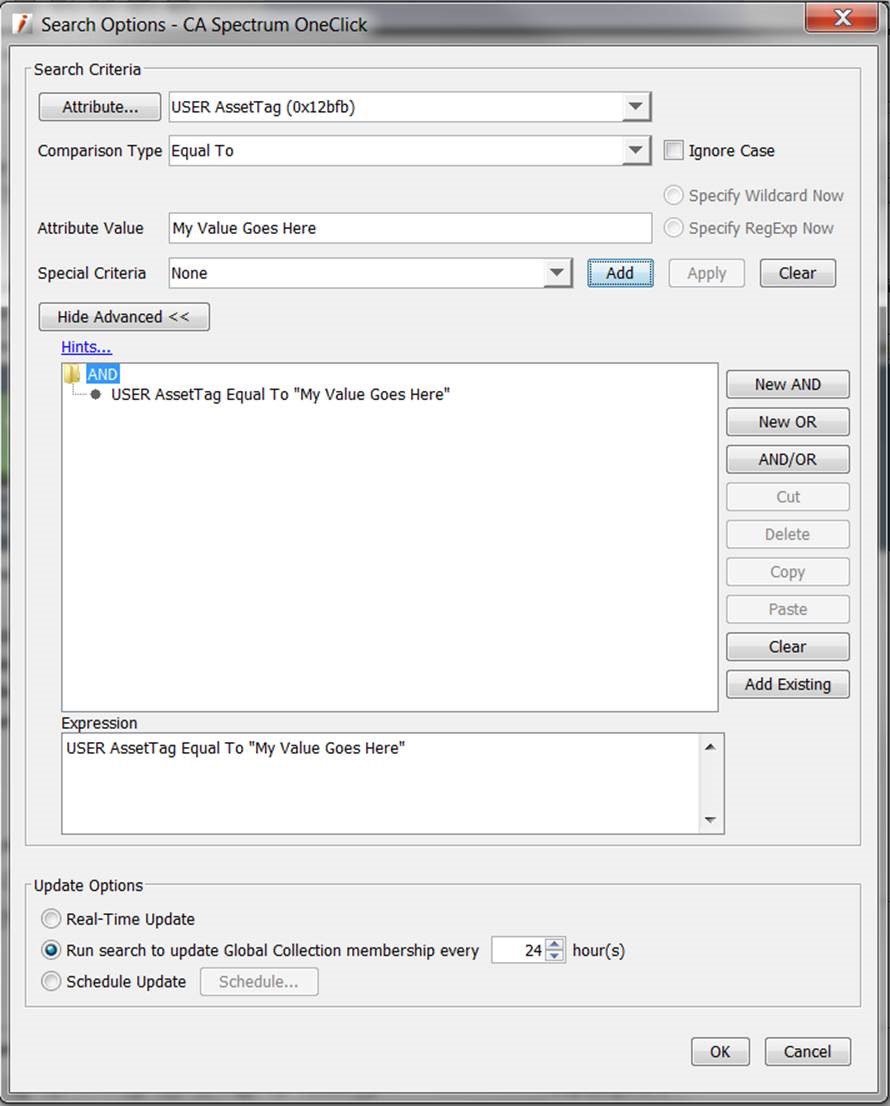890x1106 pixels.
Task: Confirm the dialog with OK
Action: click(x=720, y=1052)
